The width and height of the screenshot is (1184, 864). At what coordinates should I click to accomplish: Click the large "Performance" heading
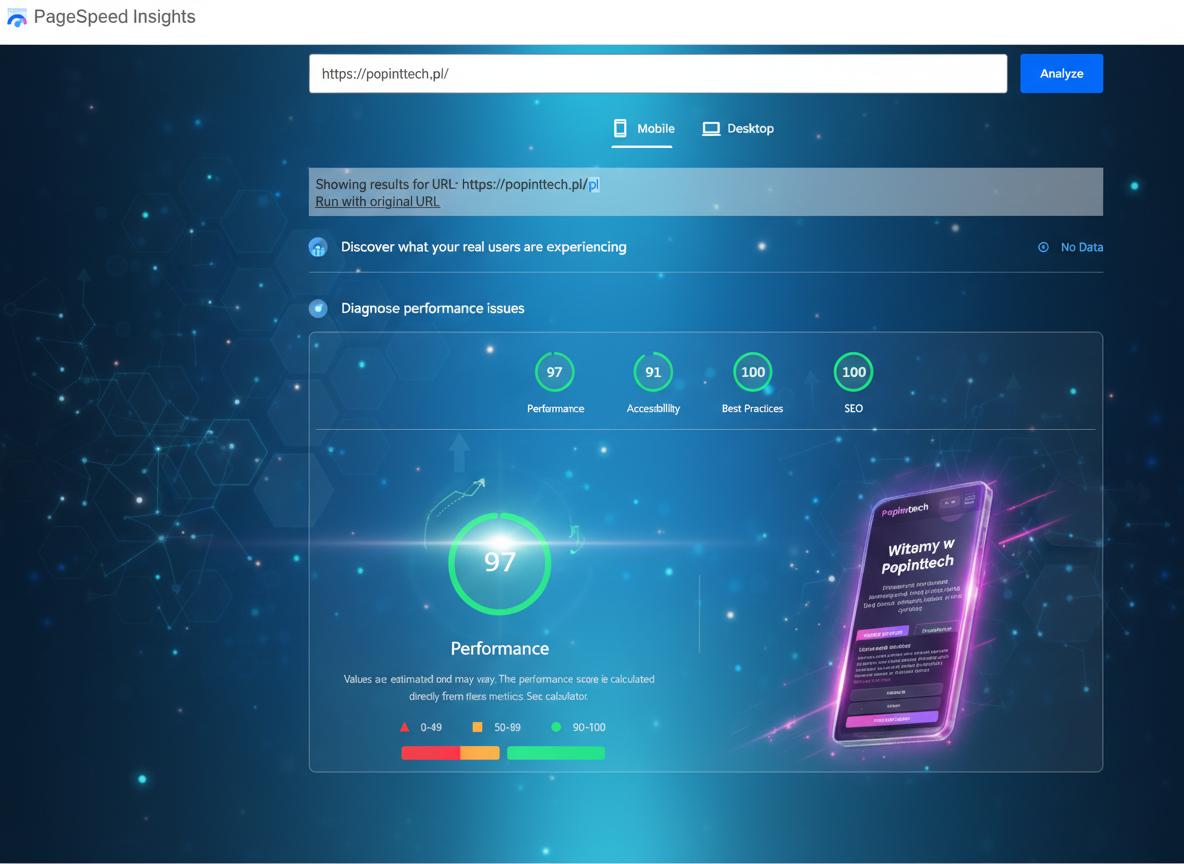pos(500,649)
